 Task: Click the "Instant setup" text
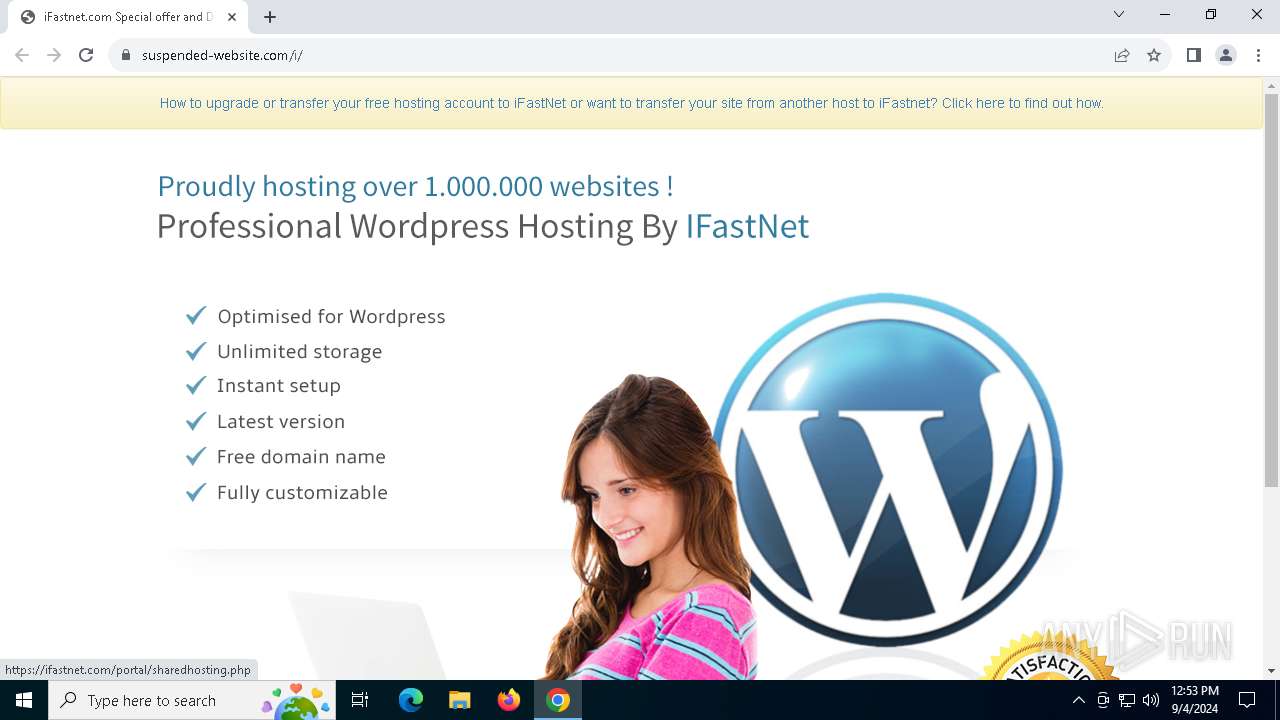coord(278,385)
